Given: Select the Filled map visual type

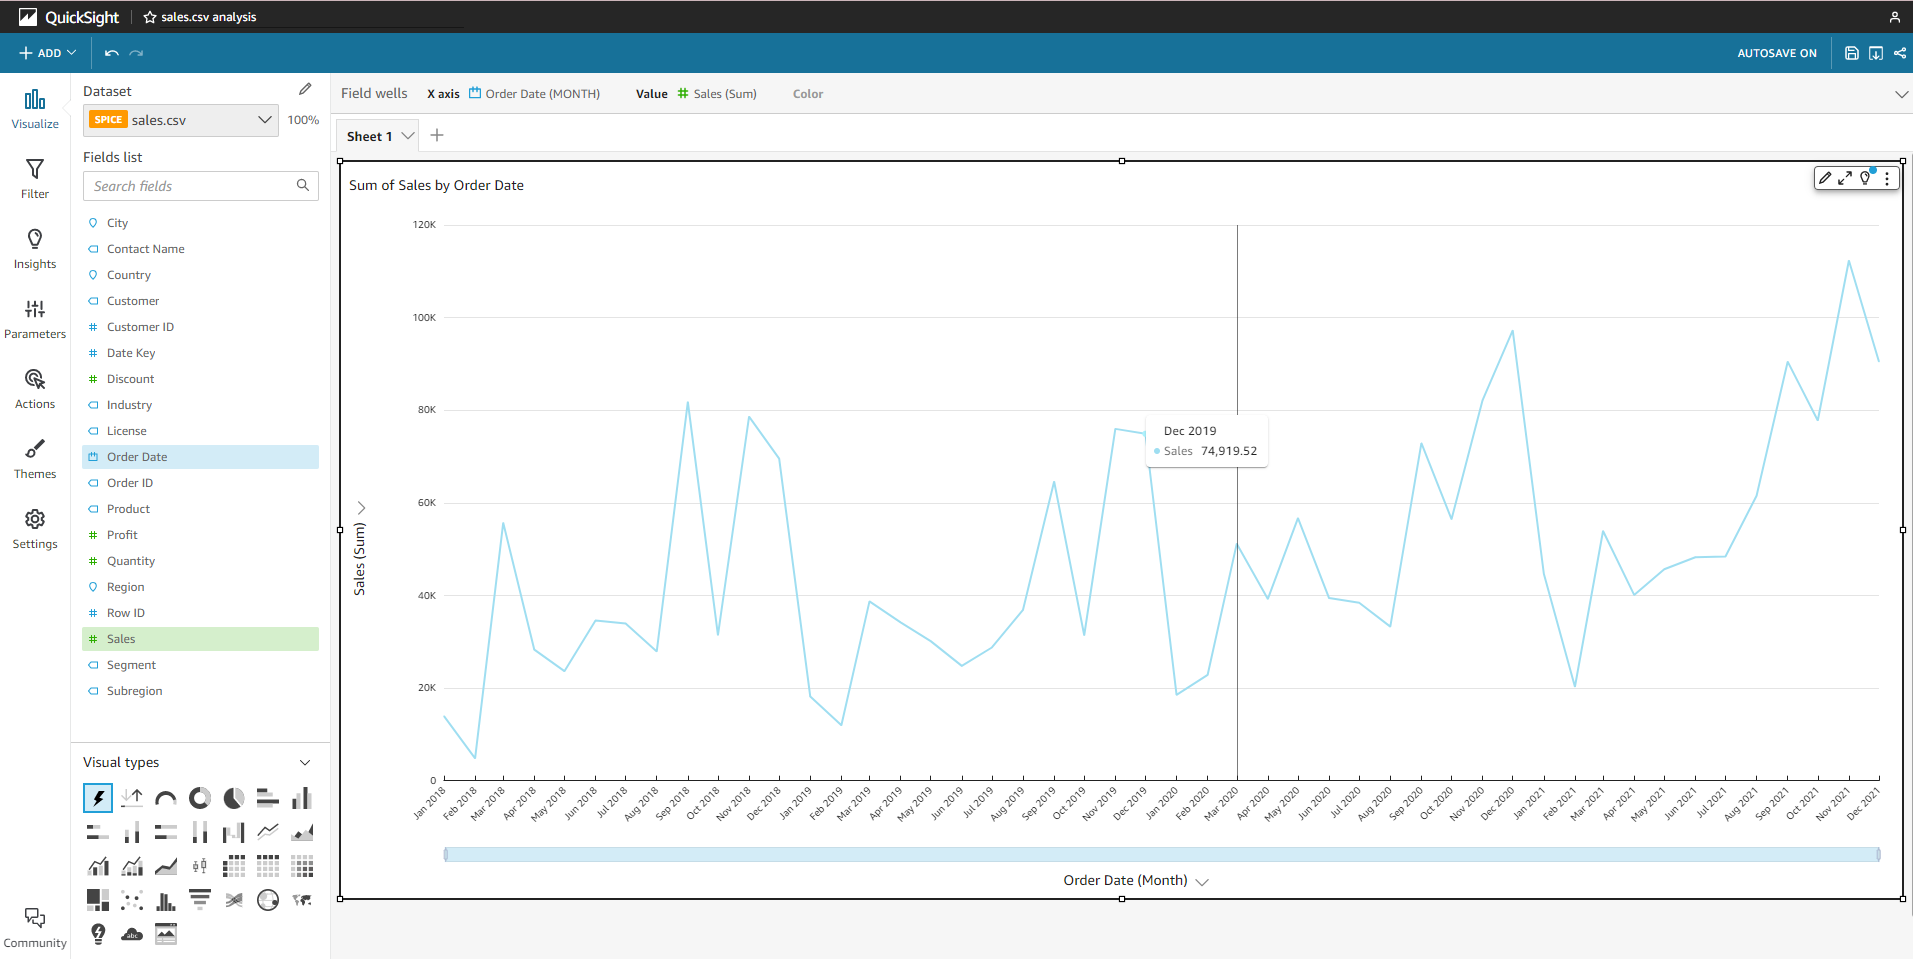Looking at the screenshot, I should click(x=302, y=900).
